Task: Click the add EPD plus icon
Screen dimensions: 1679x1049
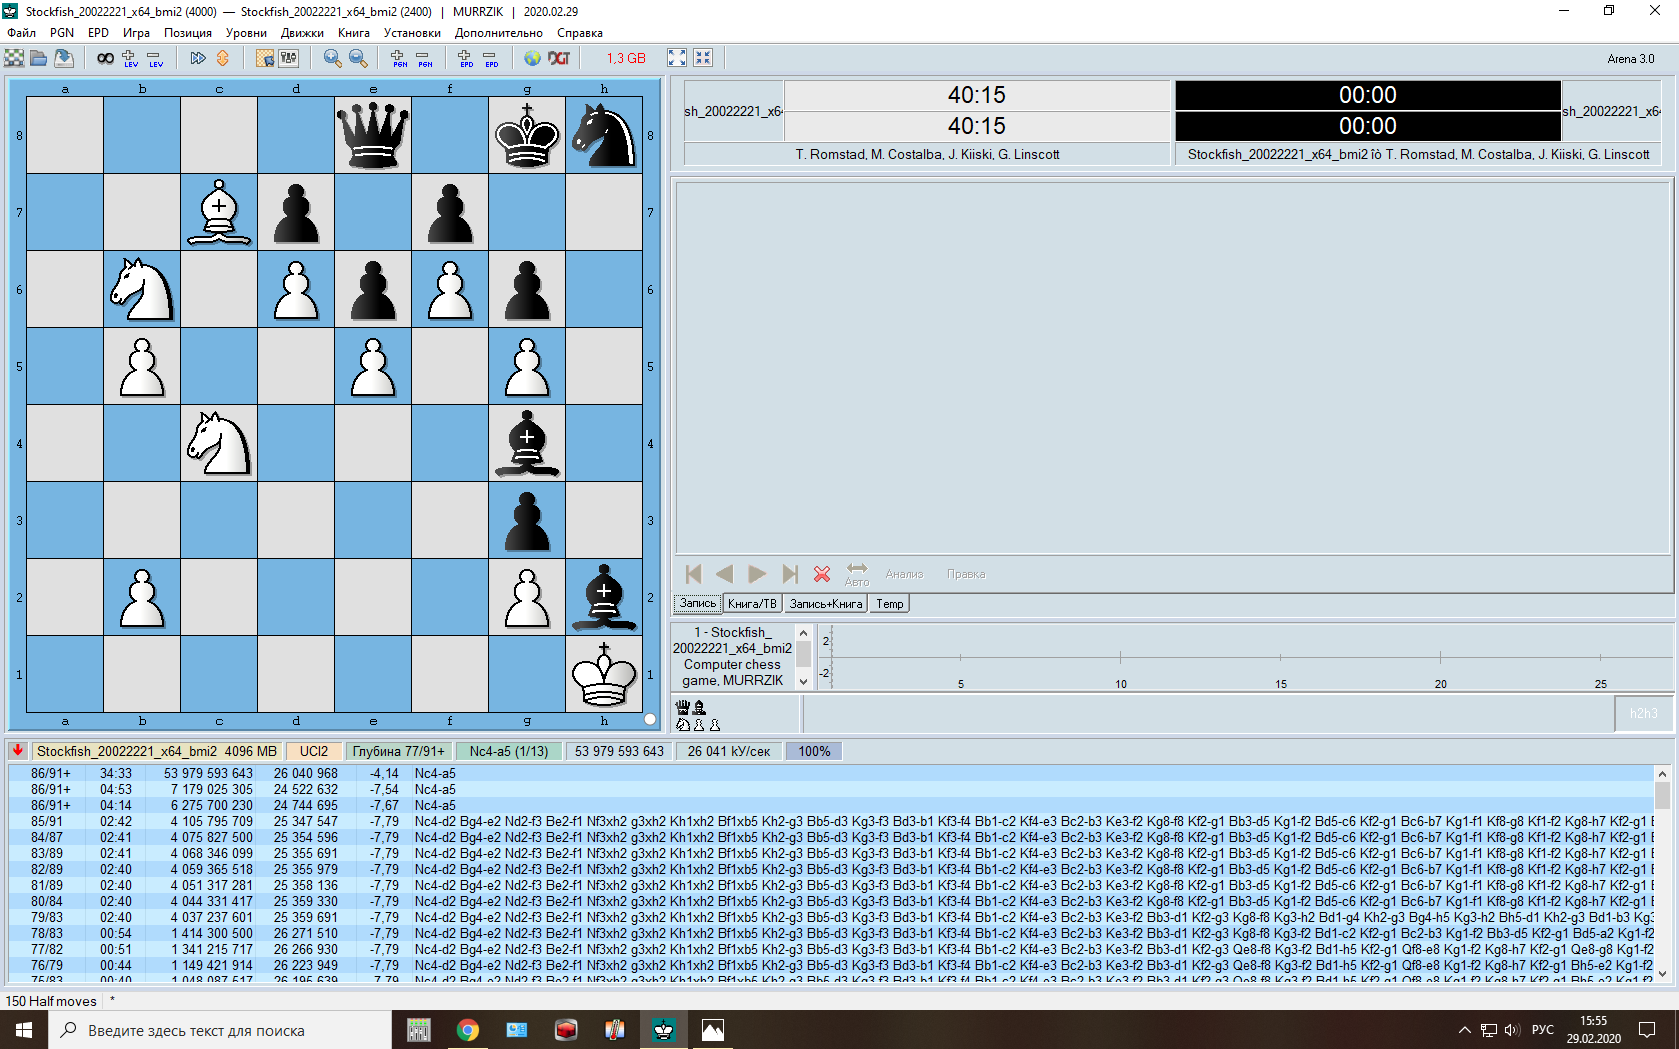Action: click(465, 58)
